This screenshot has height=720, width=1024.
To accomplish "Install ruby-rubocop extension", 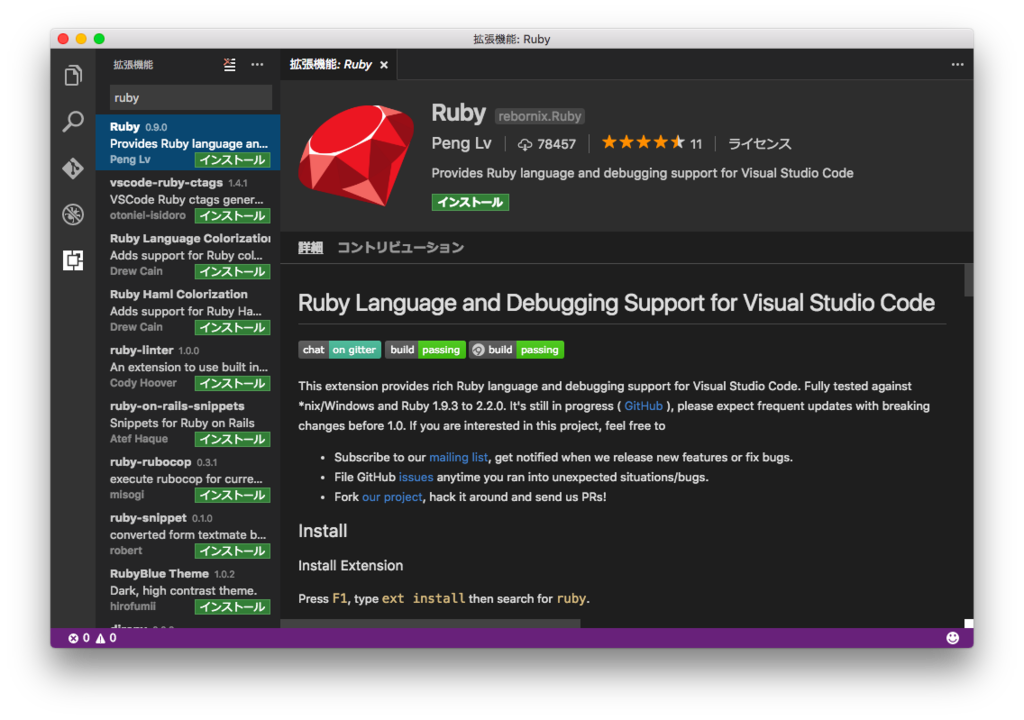I will pyautogui.click(x=232, y=495).
